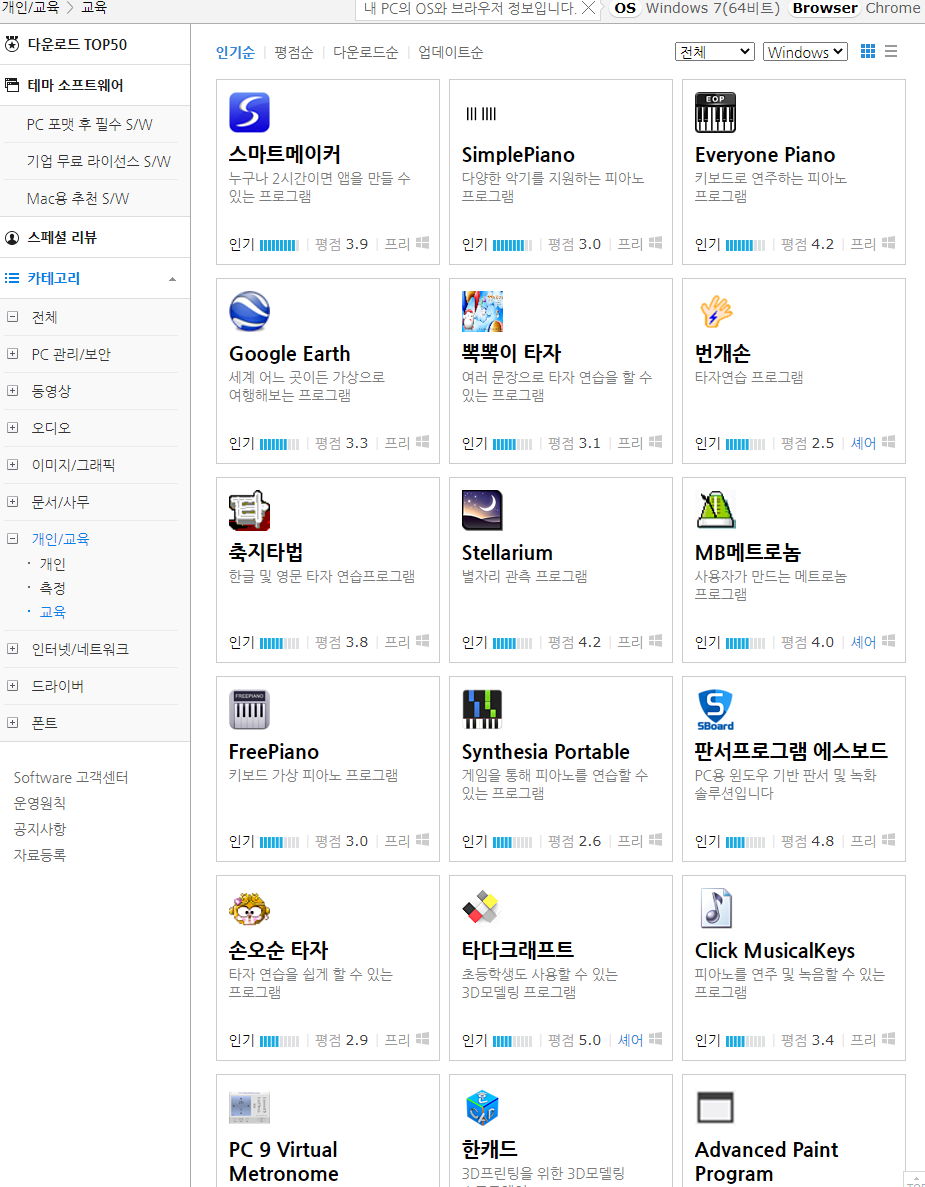Click the Synthesia Portable icon
The image size is (925, 1187).
tap(482, 709)
